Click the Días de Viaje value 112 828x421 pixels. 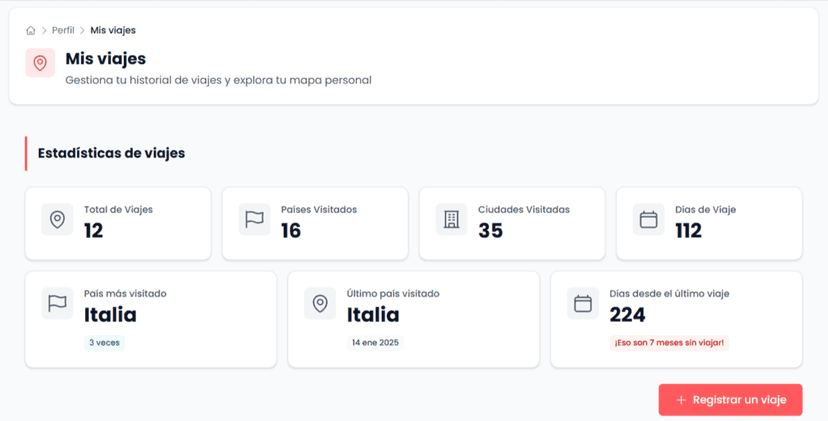point(688,231)
